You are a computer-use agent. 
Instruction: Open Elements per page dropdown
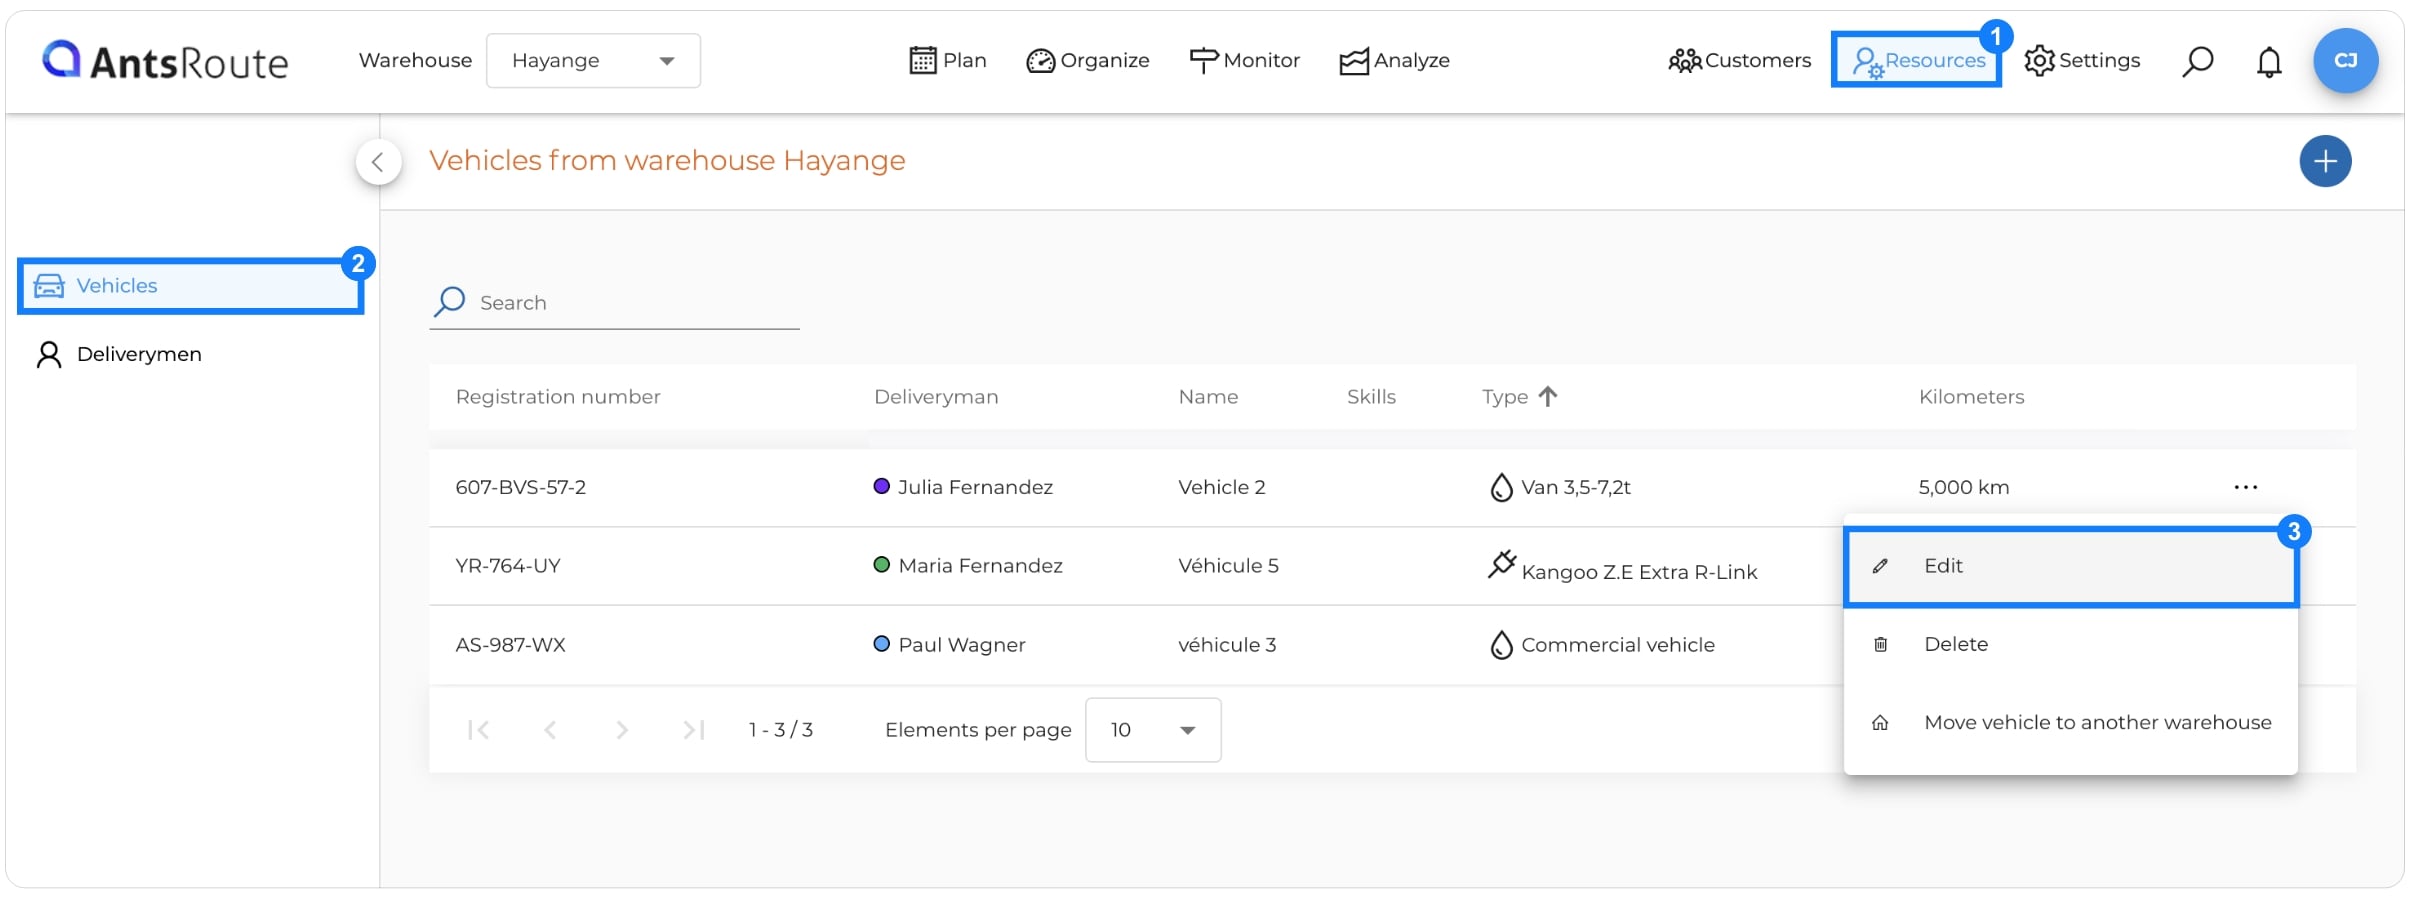pyautogui.click(x=1153, y=730)
